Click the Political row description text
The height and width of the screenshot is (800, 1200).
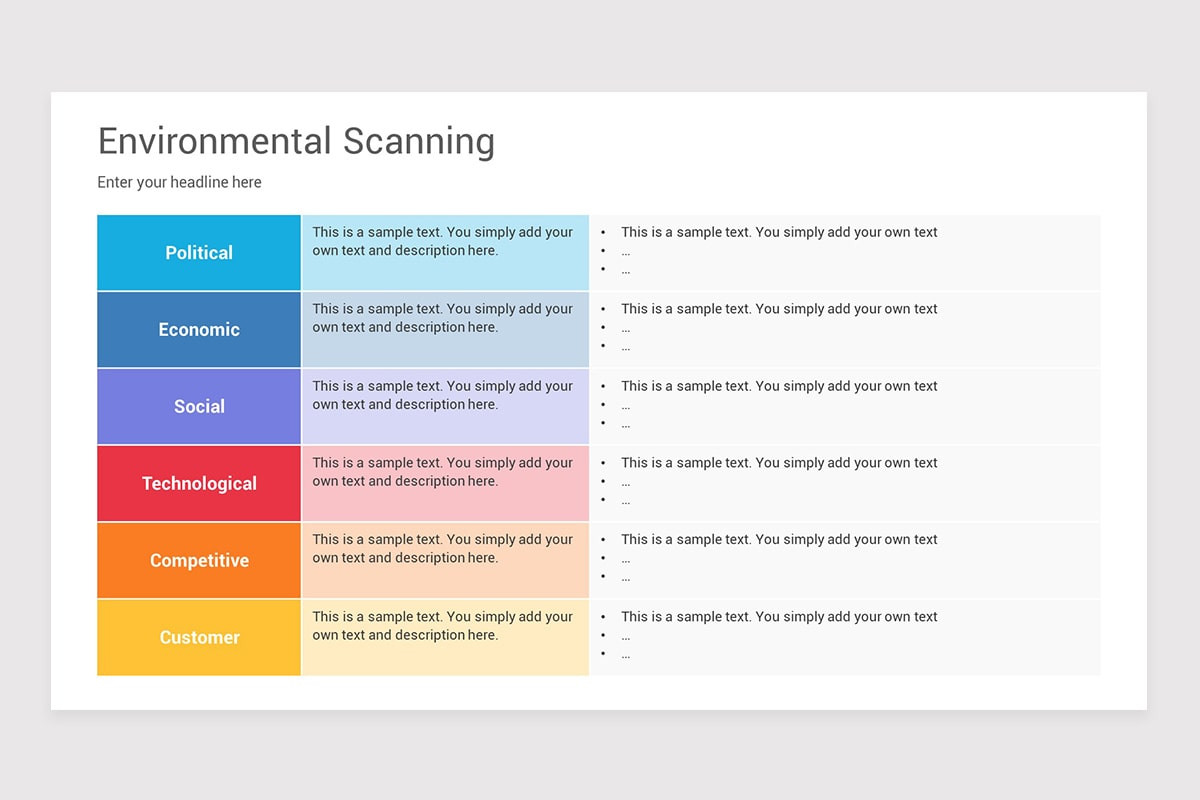click(x=443, y=241)
